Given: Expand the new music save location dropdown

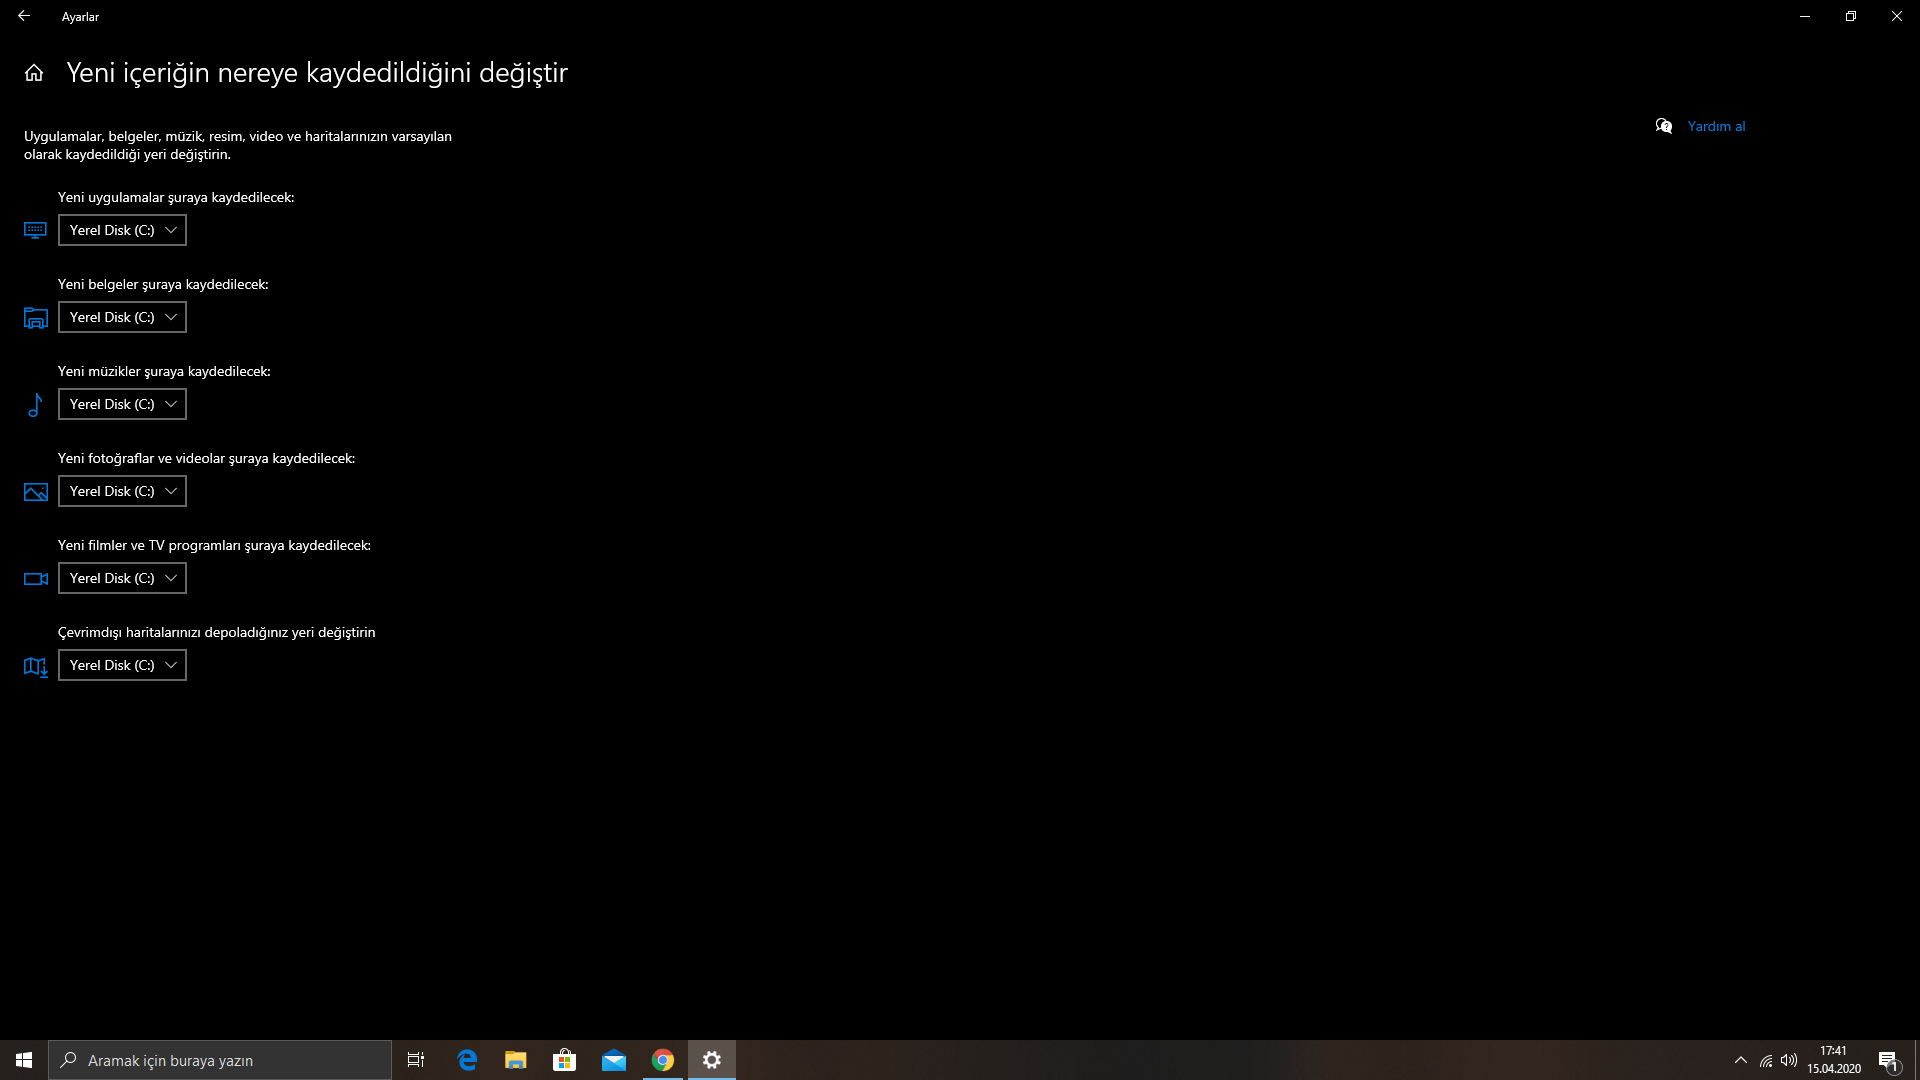Looking at the screenshot, I should 122,404.
